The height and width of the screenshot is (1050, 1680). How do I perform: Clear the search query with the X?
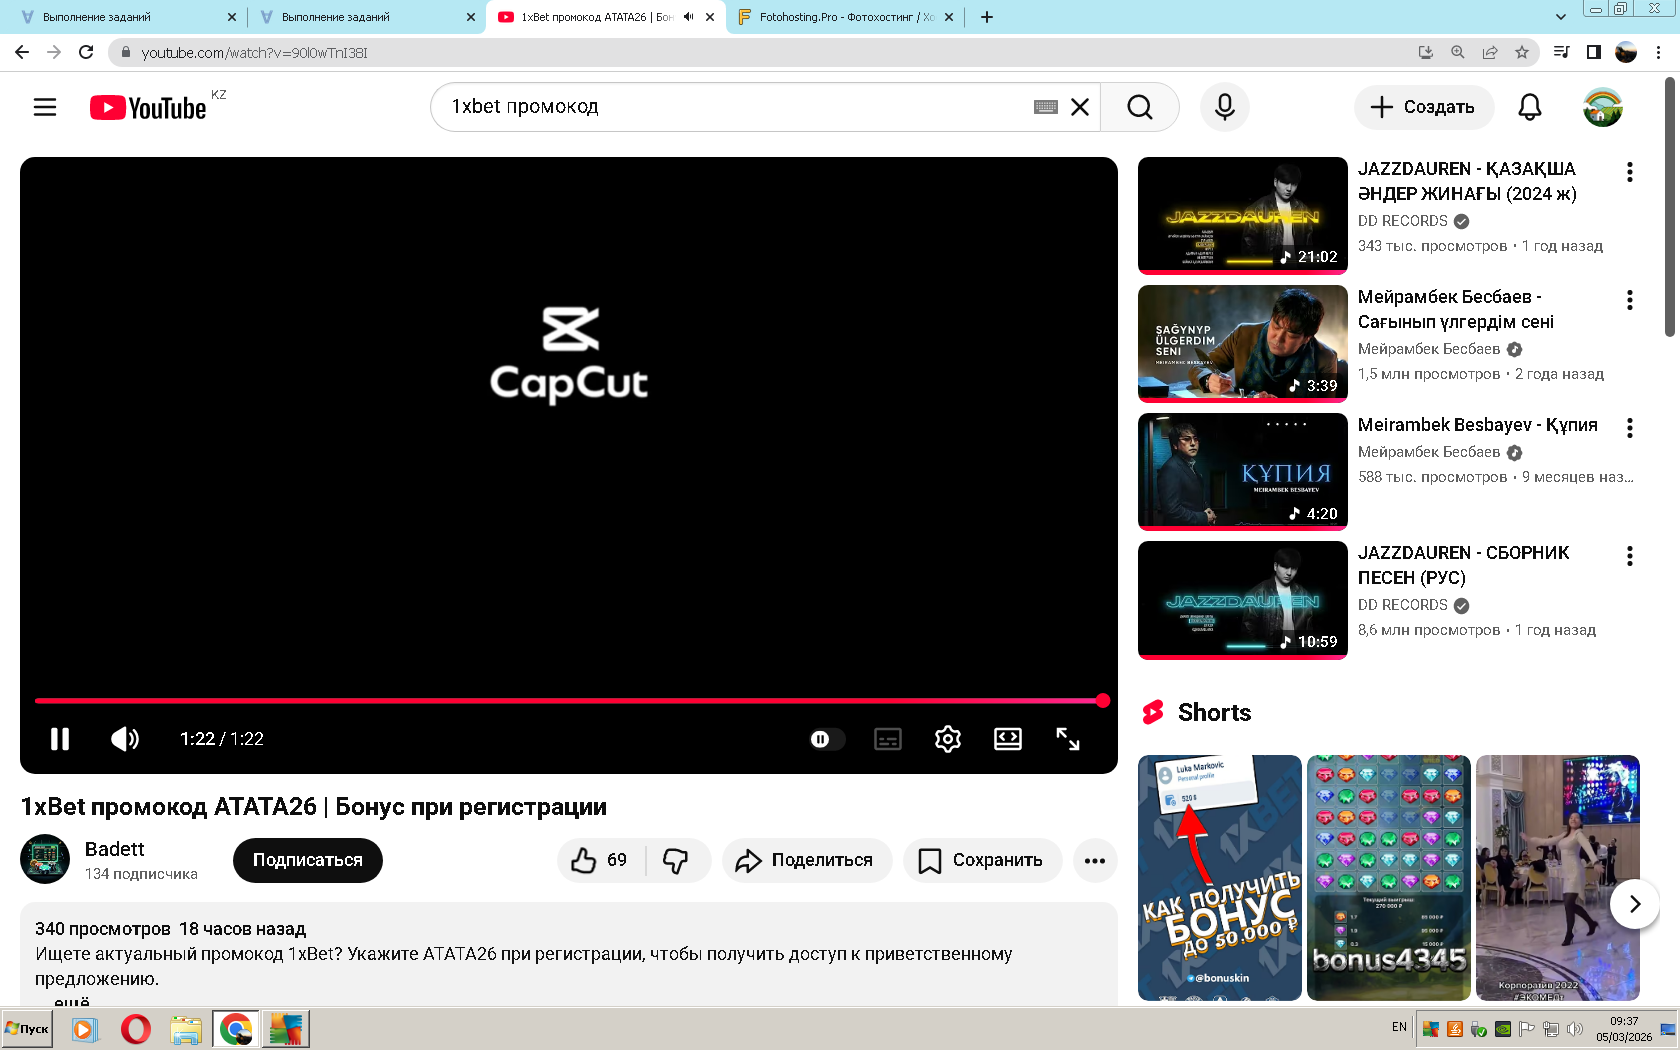point(1080,107)
